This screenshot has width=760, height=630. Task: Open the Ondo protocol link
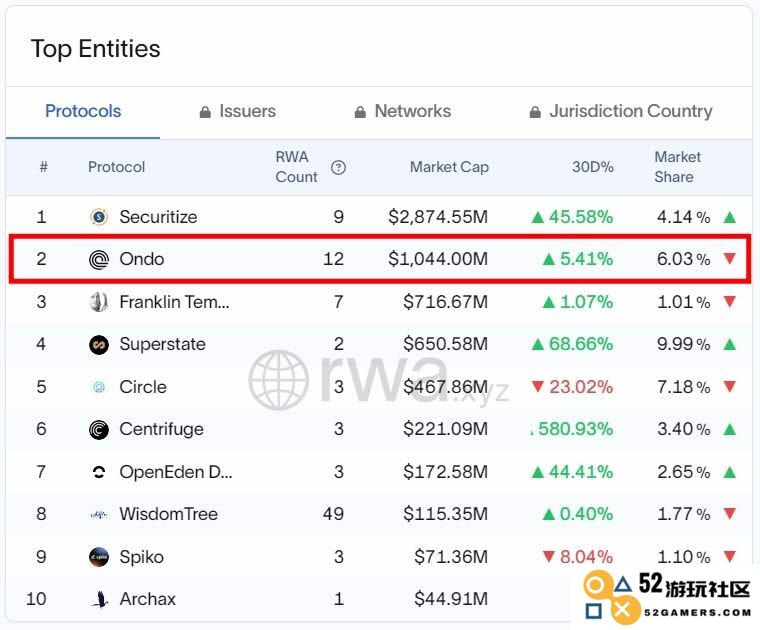142,259
